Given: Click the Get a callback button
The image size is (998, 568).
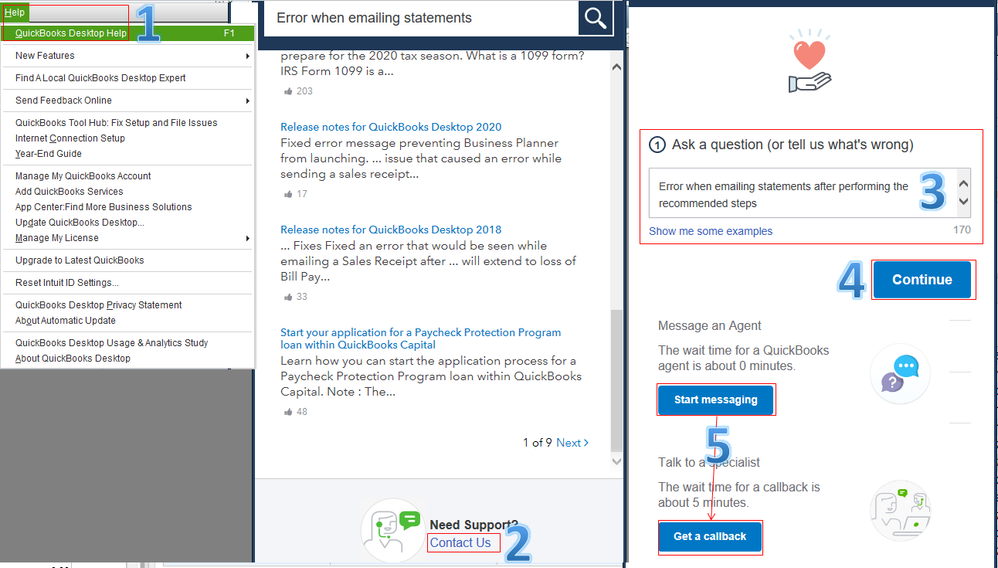Looking at the screenshot, I should [x=710, y=536].
